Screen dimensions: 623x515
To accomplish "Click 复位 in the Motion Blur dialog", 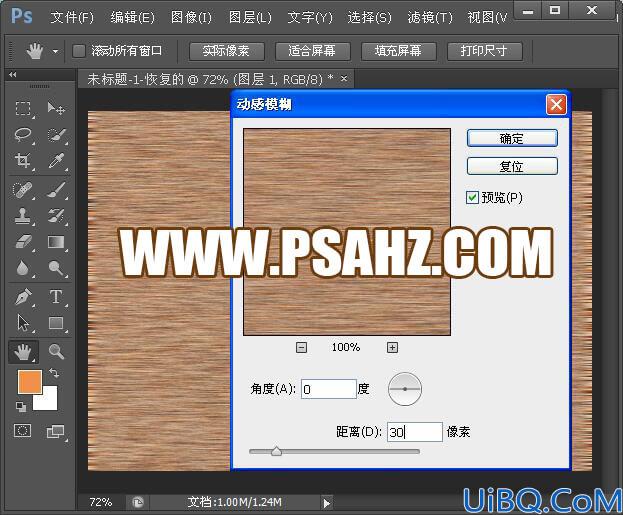I will [x=512, y=166].
